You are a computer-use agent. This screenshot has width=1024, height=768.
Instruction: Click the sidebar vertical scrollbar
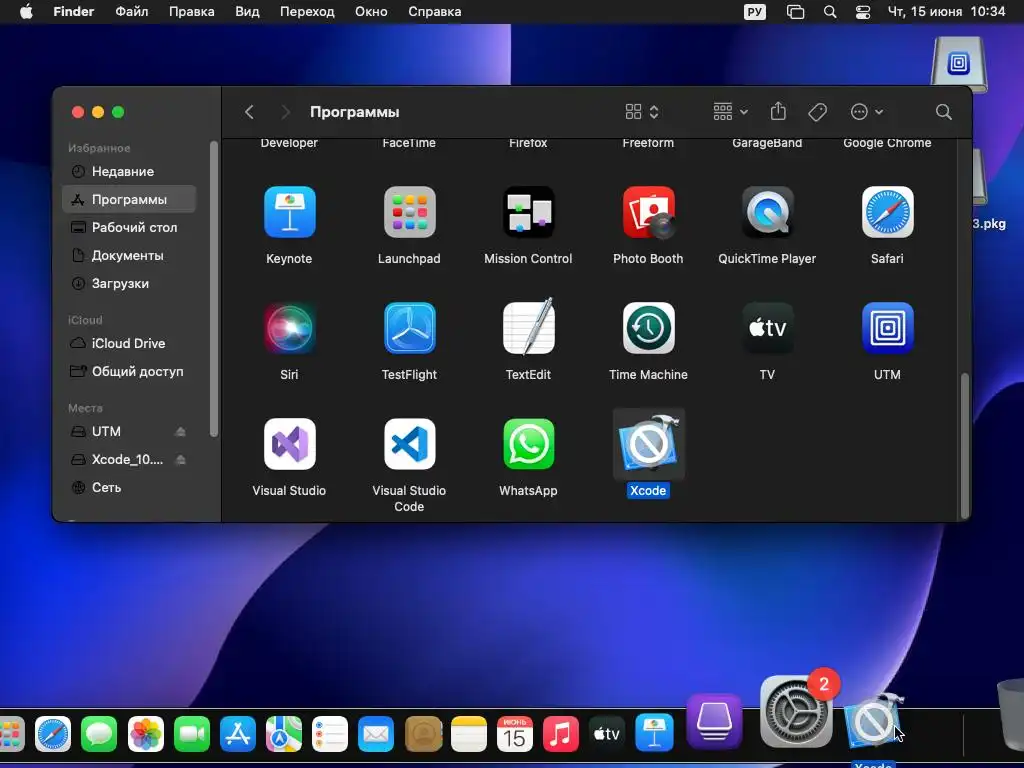[x=213, y=289]
